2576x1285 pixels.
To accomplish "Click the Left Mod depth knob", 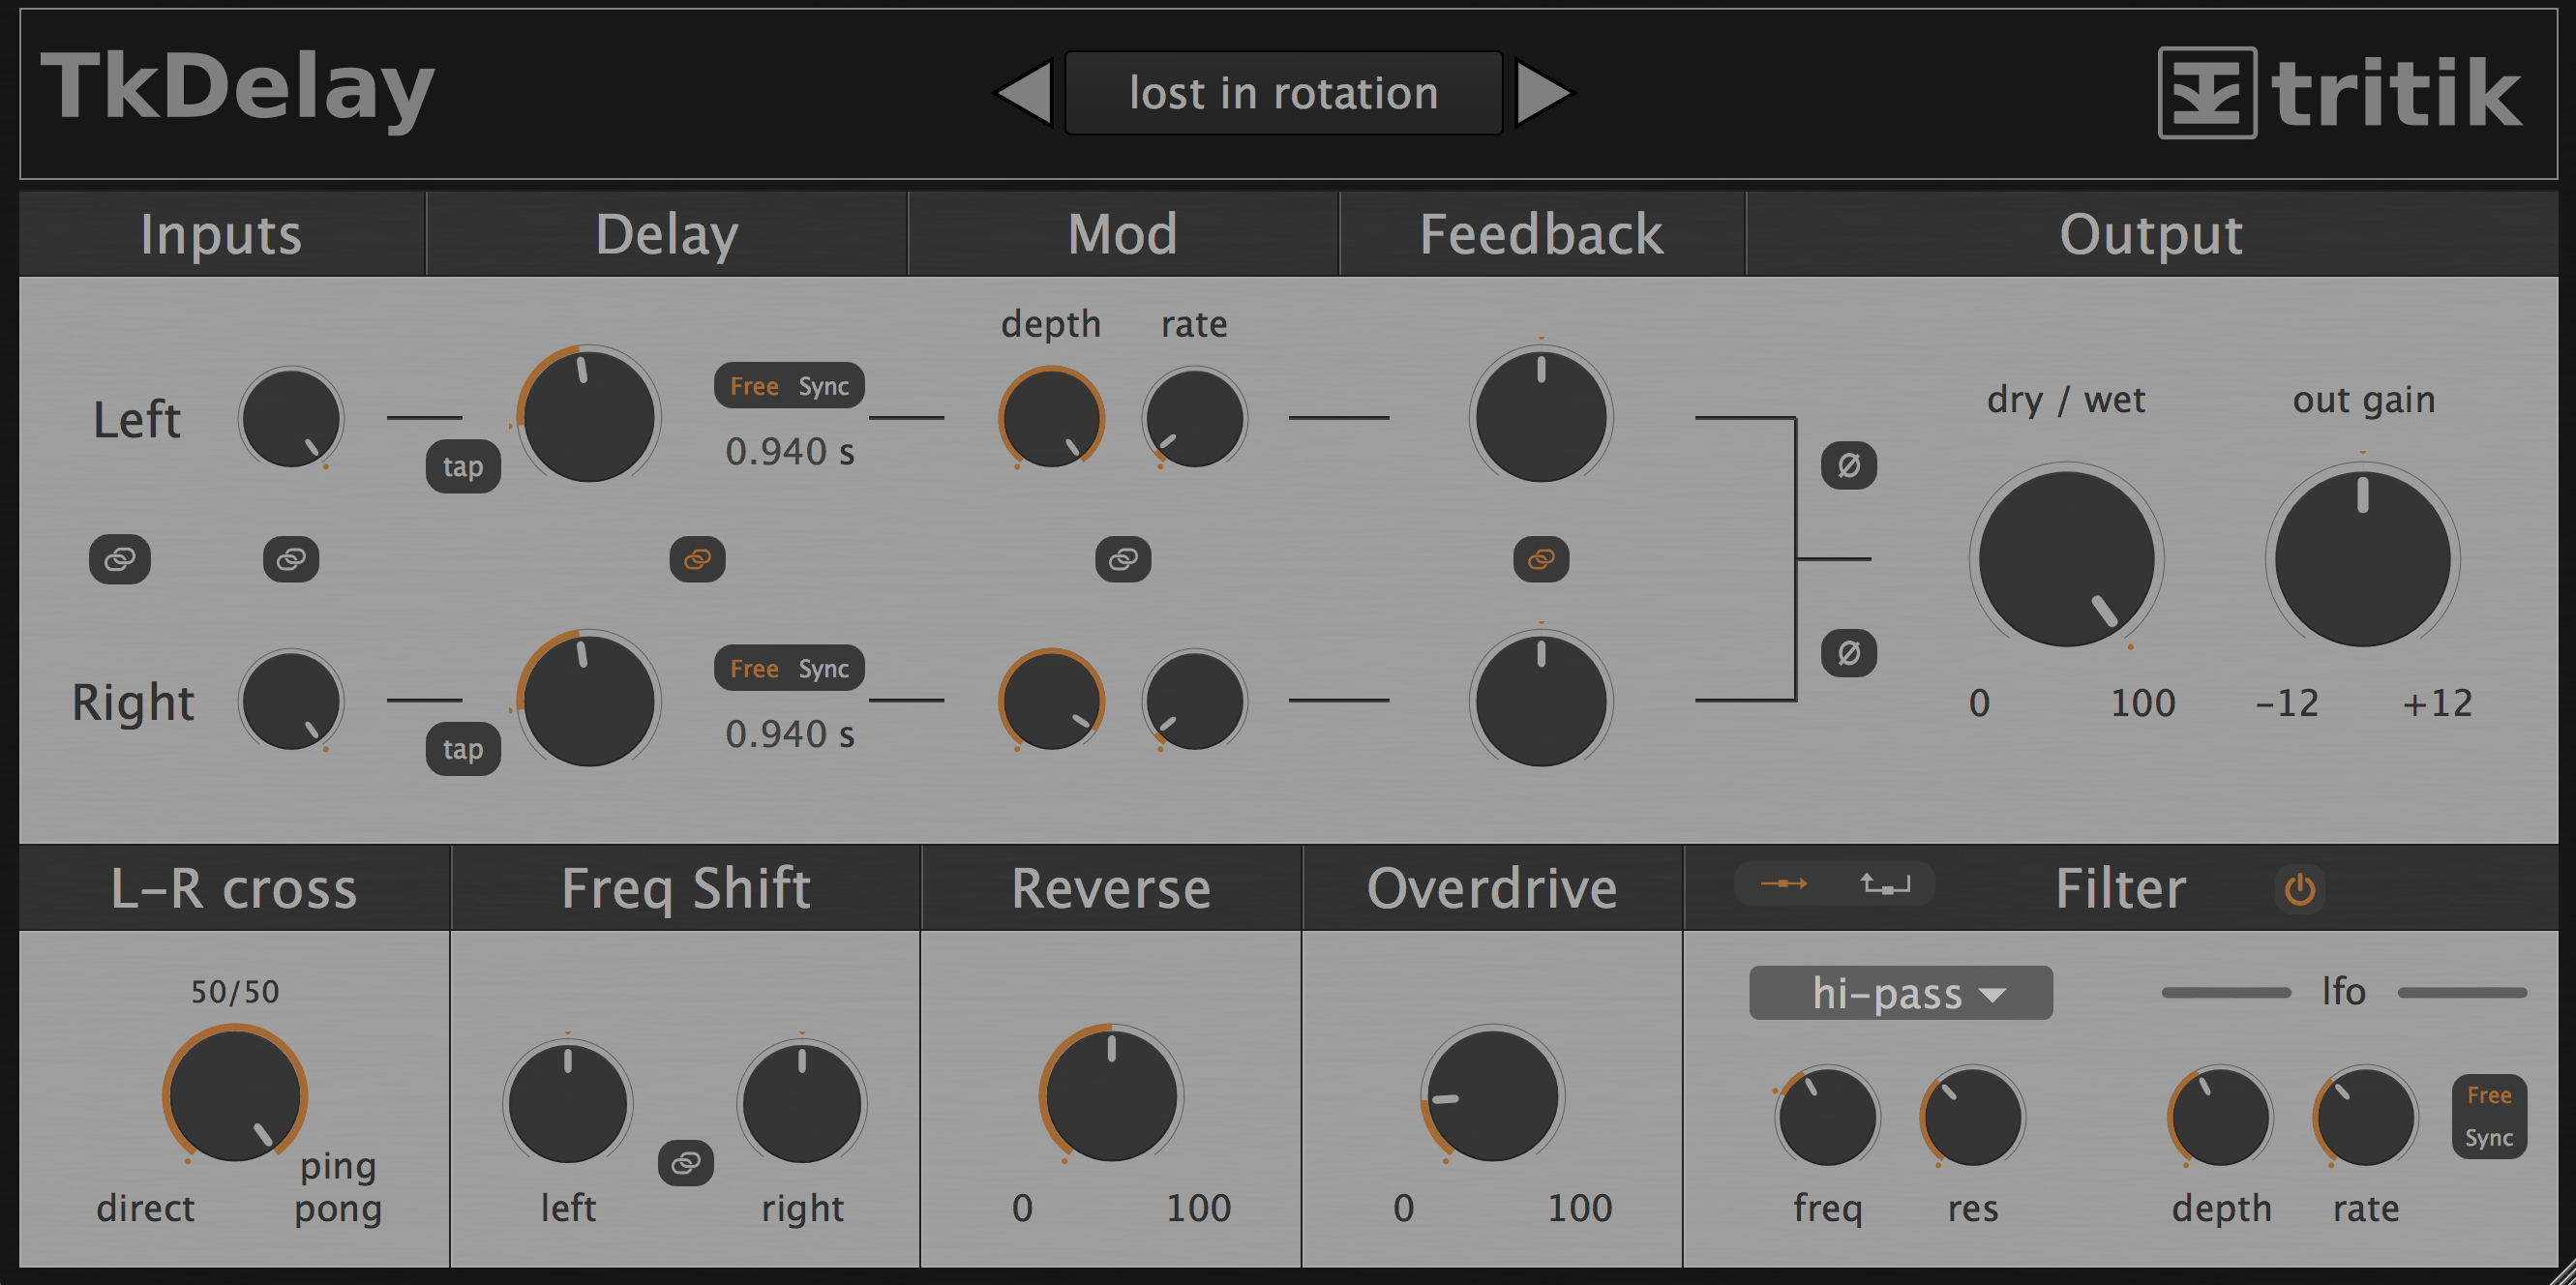I will (x=1051, y=418).
